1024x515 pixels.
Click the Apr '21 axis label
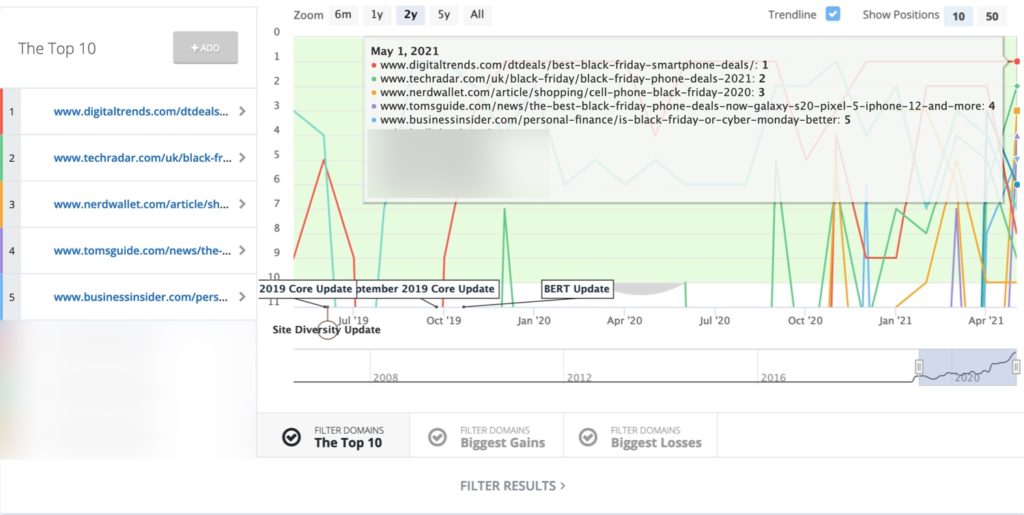coord(985,320)
